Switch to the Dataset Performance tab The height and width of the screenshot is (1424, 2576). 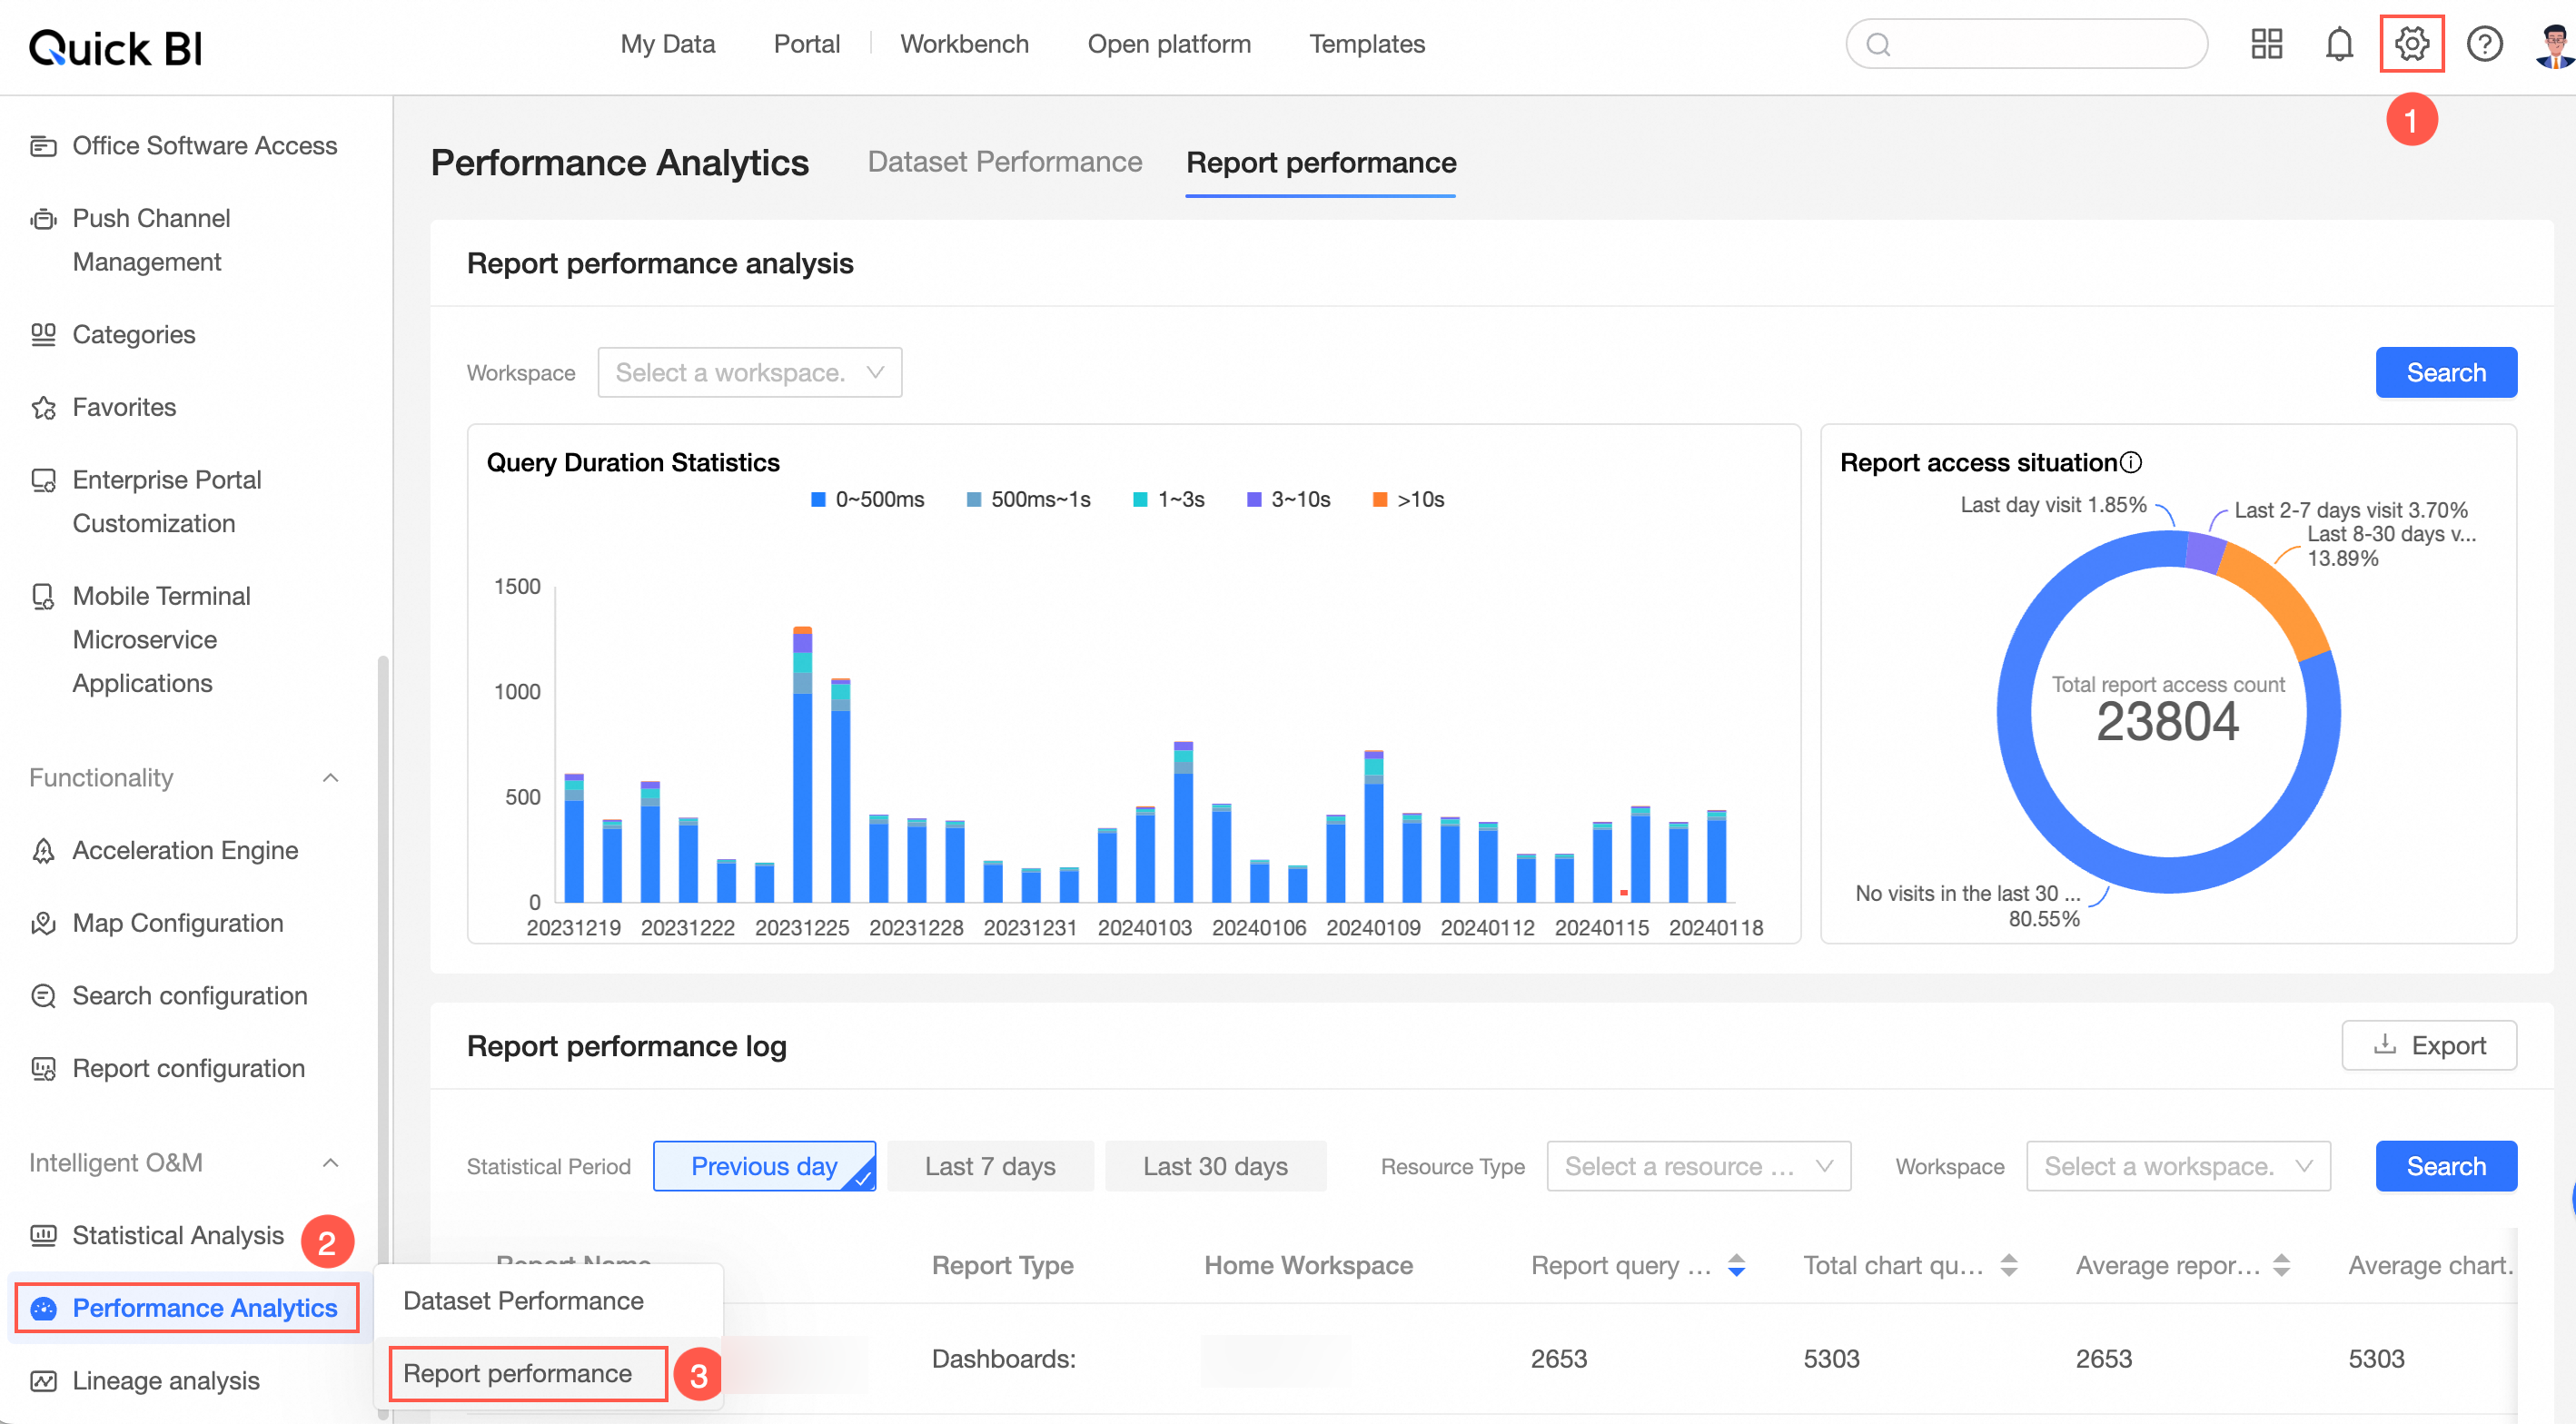tap(1004, 162)
